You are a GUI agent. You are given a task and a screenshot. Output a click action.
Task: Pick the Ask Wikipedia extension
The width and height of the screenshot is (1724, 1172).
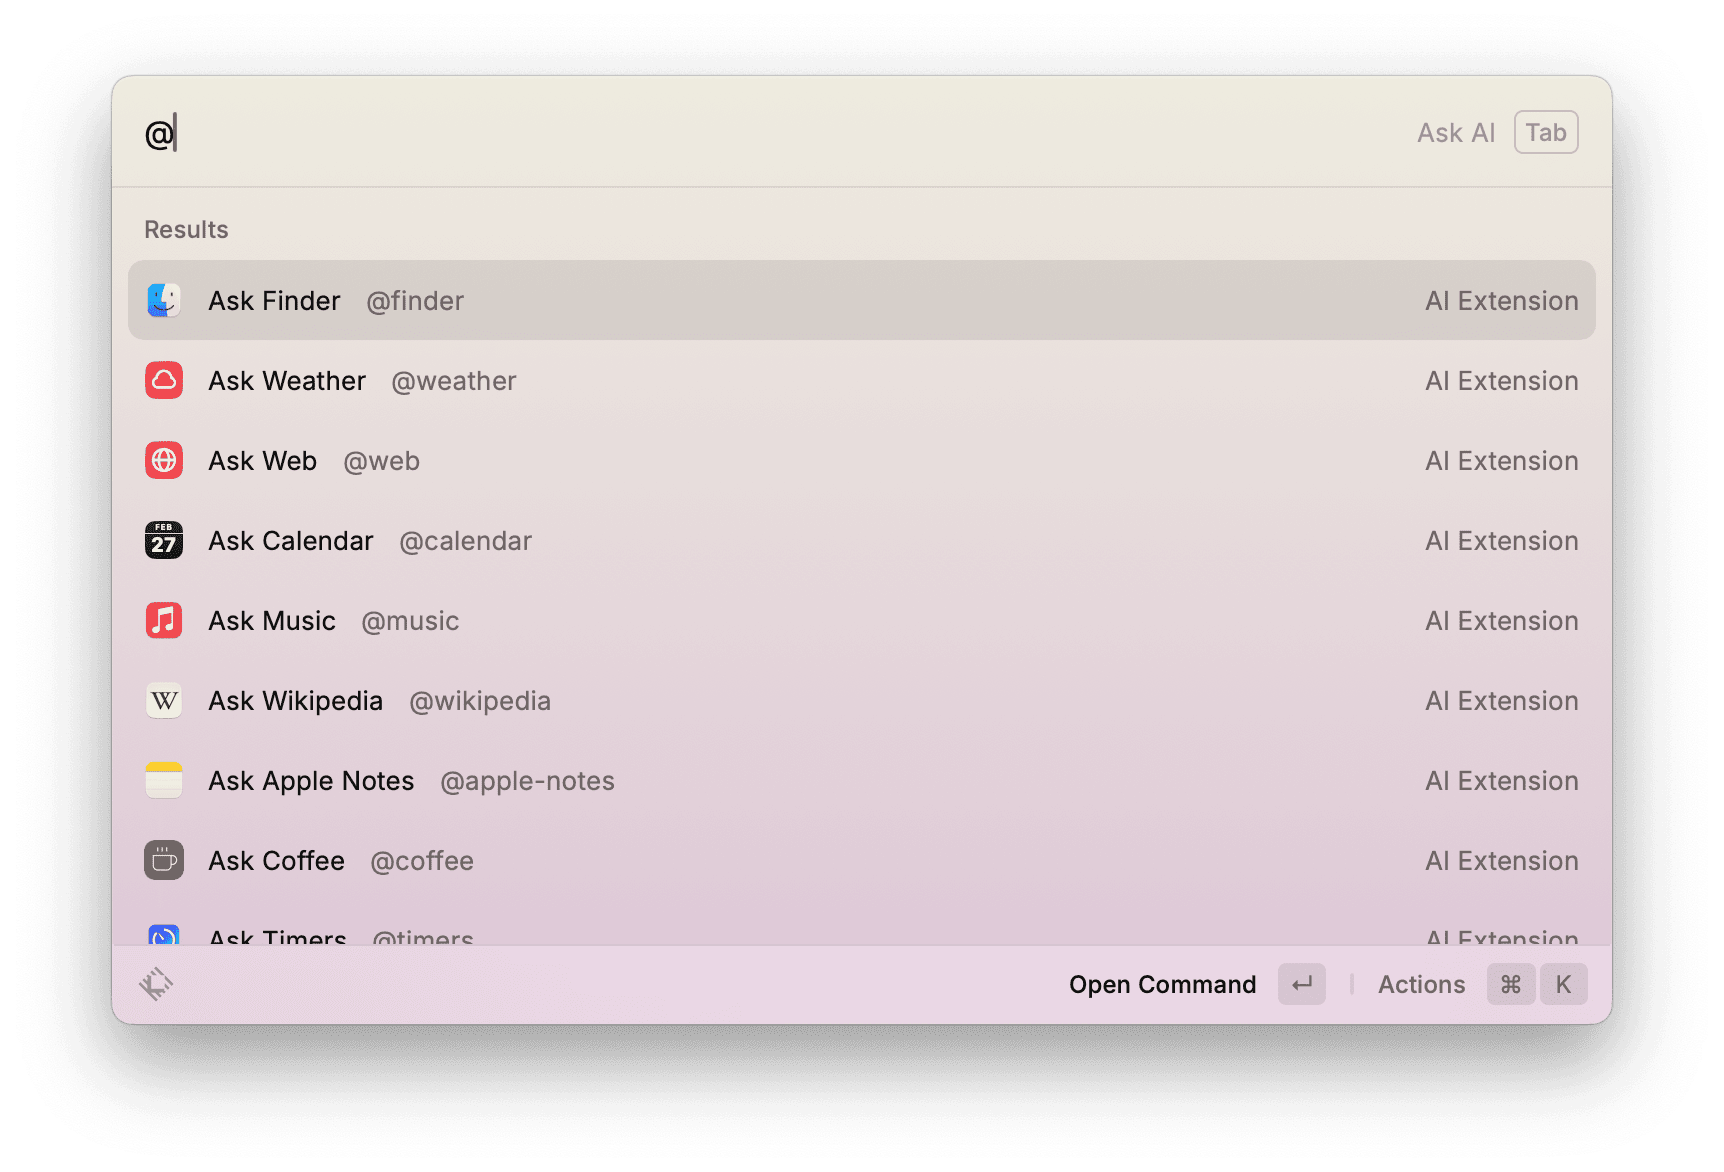pos(862,700)
